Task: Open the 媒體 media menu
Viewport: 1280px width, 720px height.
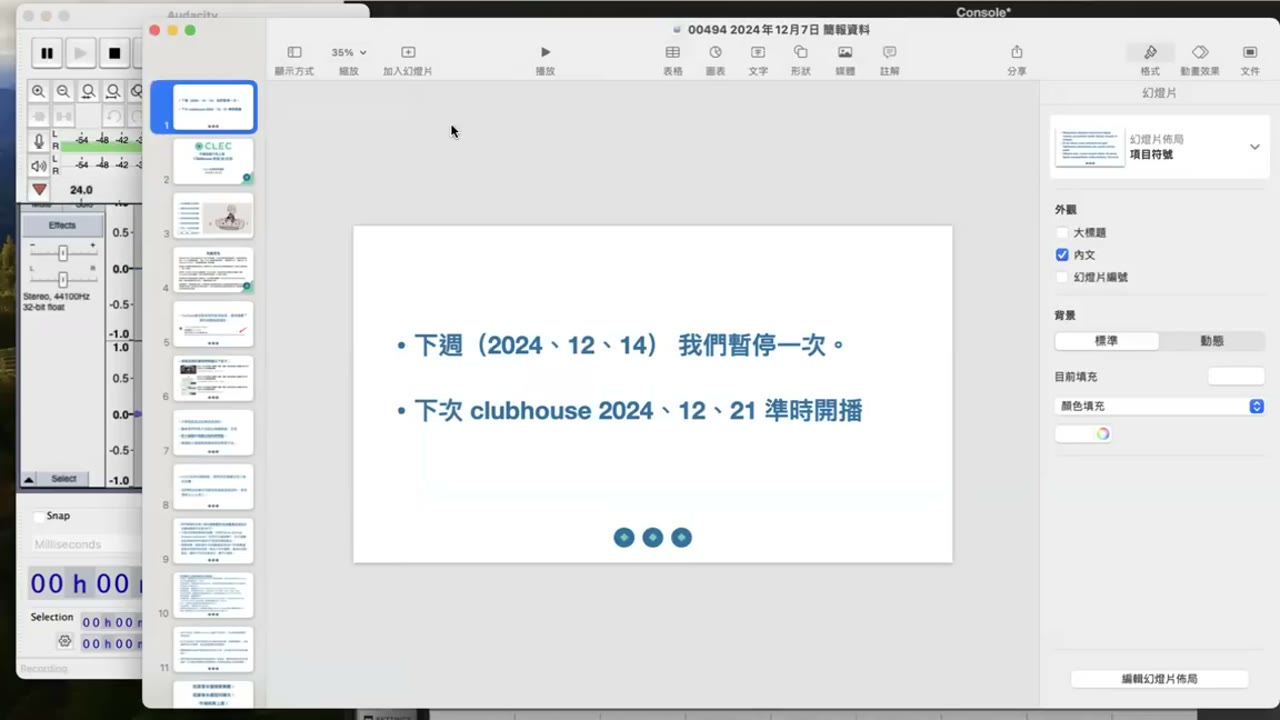Action: (845, 52)
